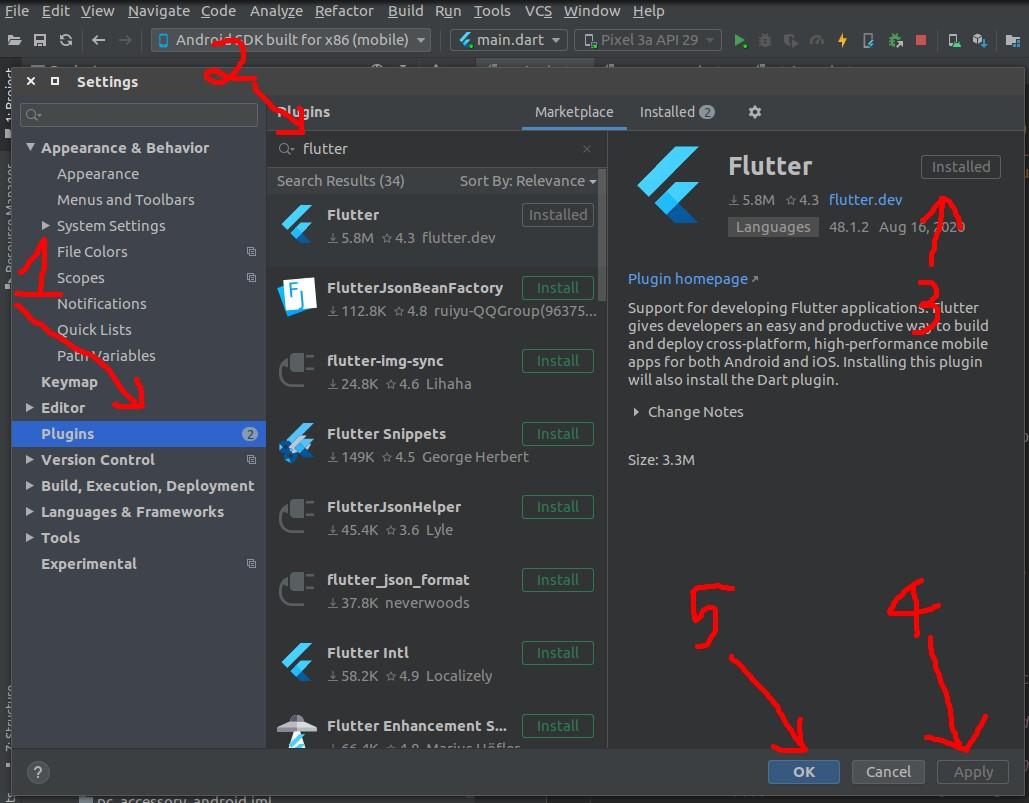Open the SDK Manager icon
This screenshot has height=803, width=1029.
980,41
